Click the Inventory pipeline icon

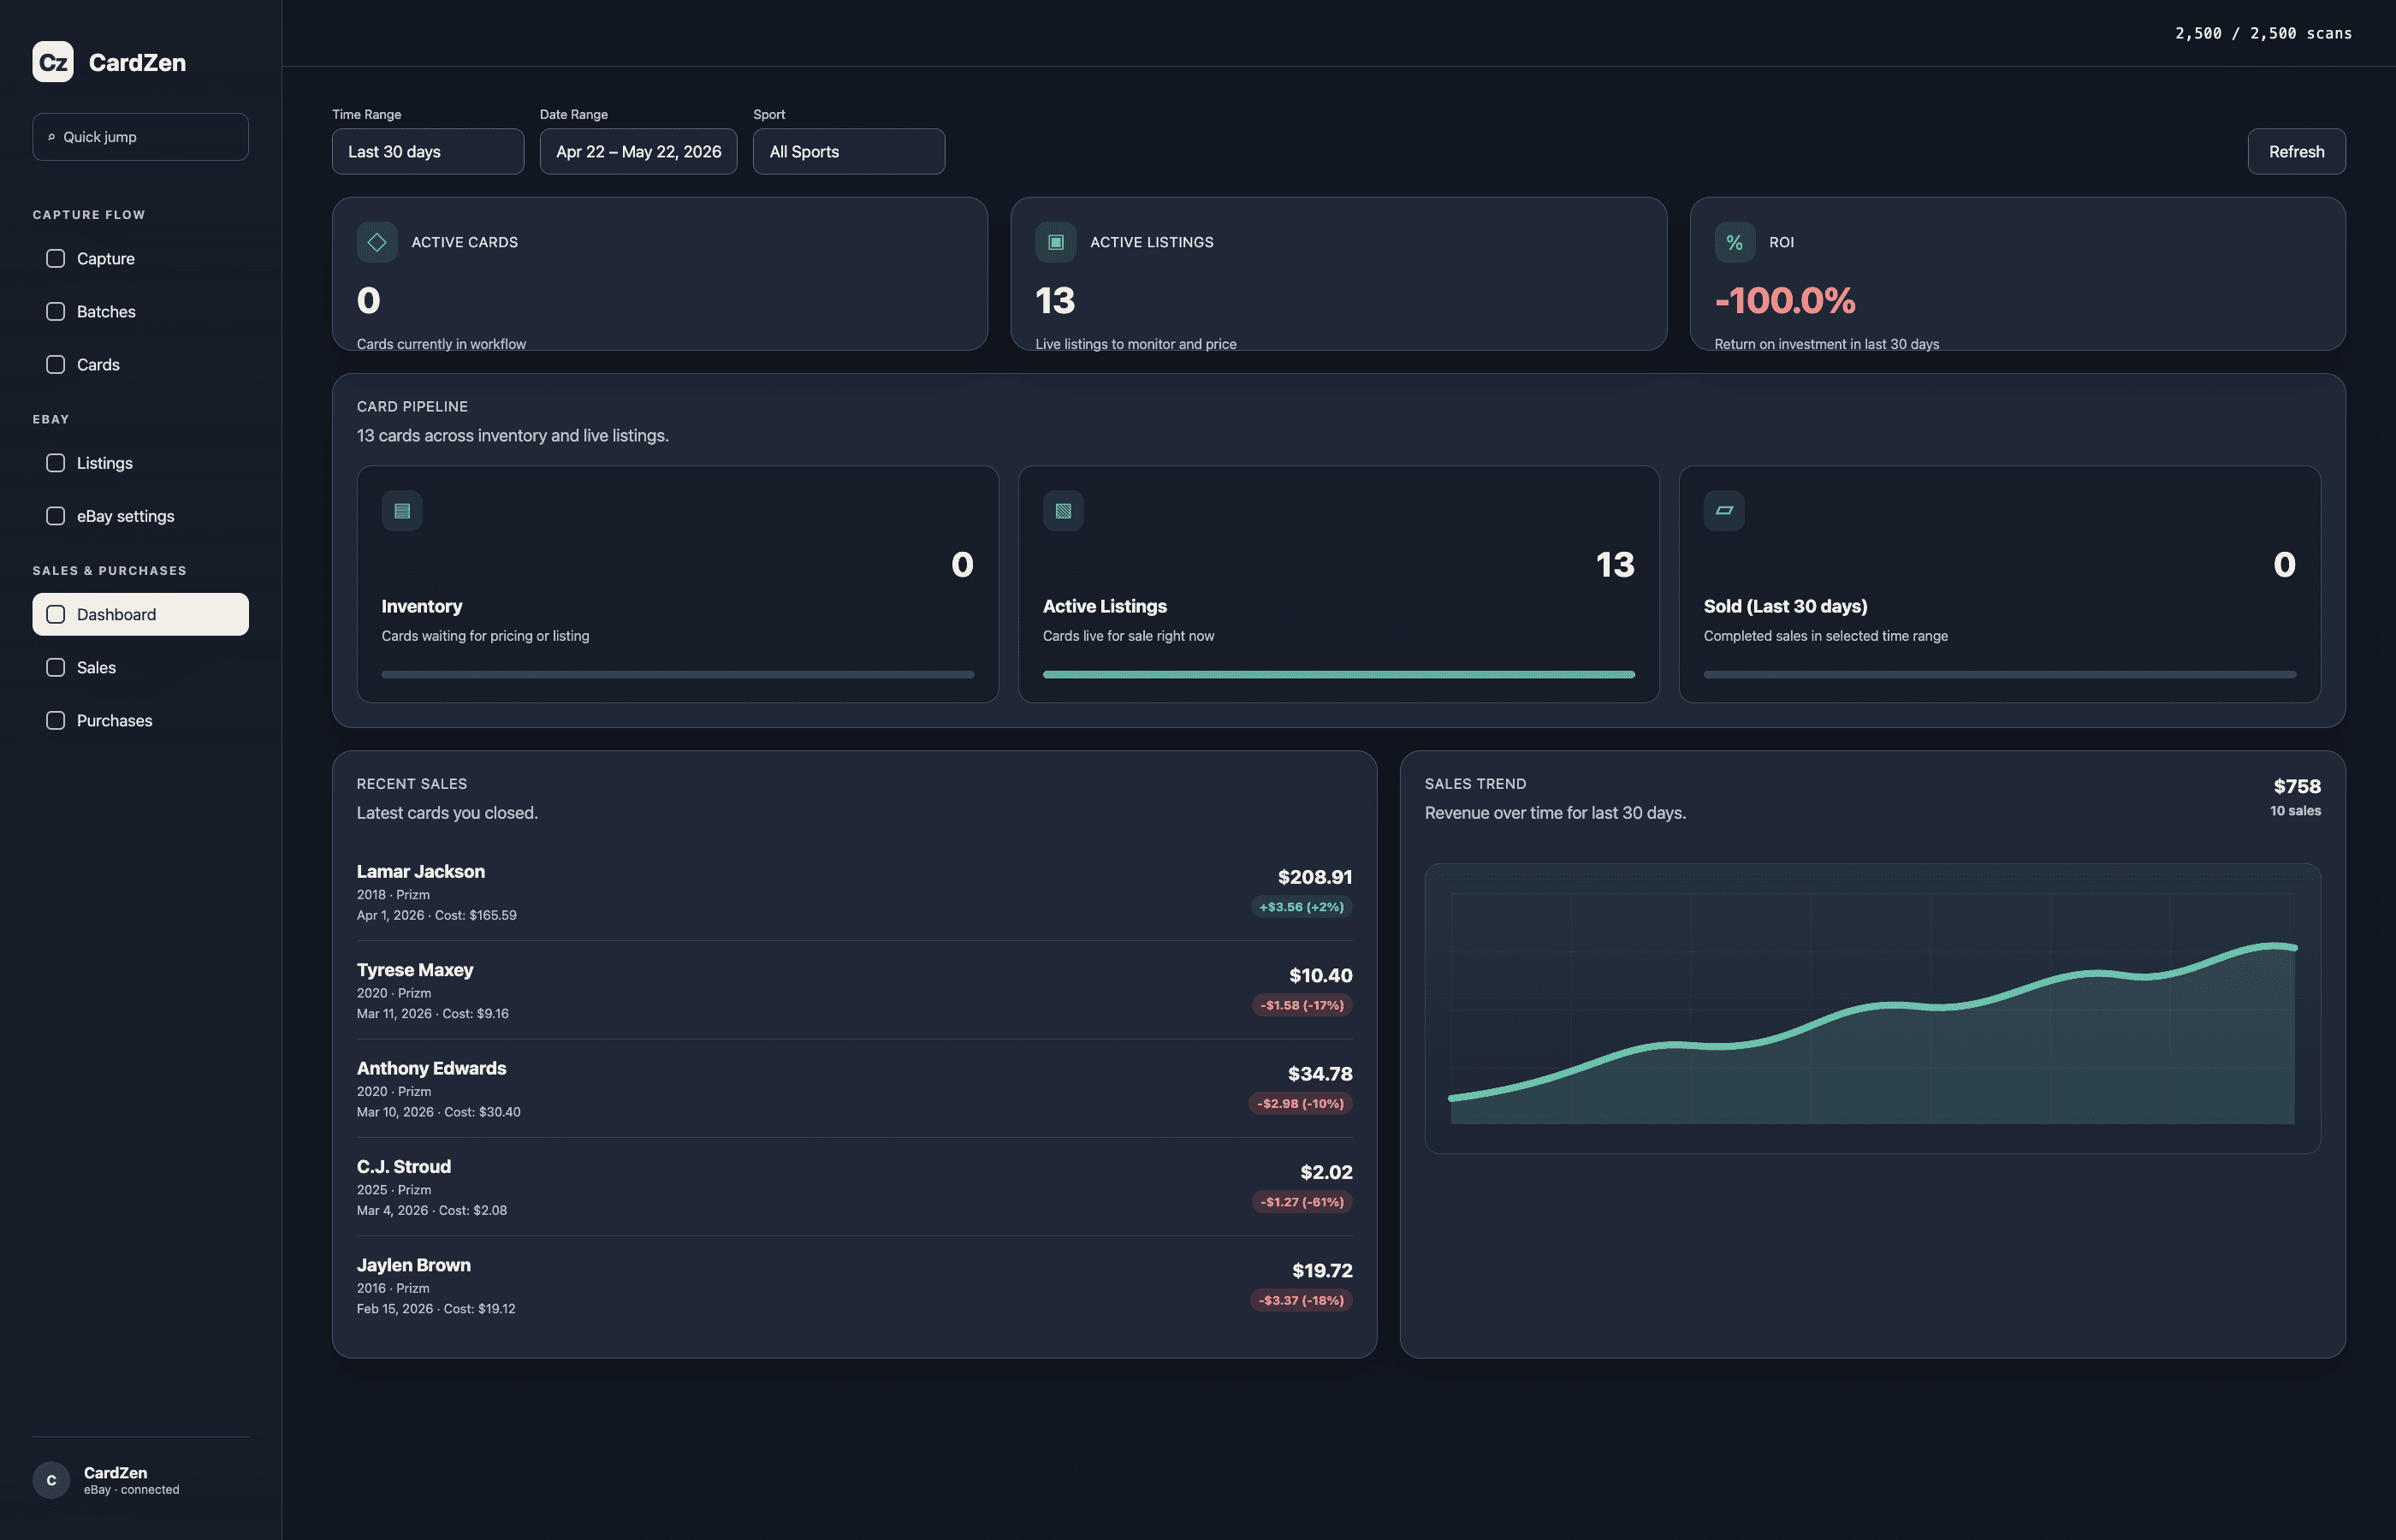click(x=402, y=511)
